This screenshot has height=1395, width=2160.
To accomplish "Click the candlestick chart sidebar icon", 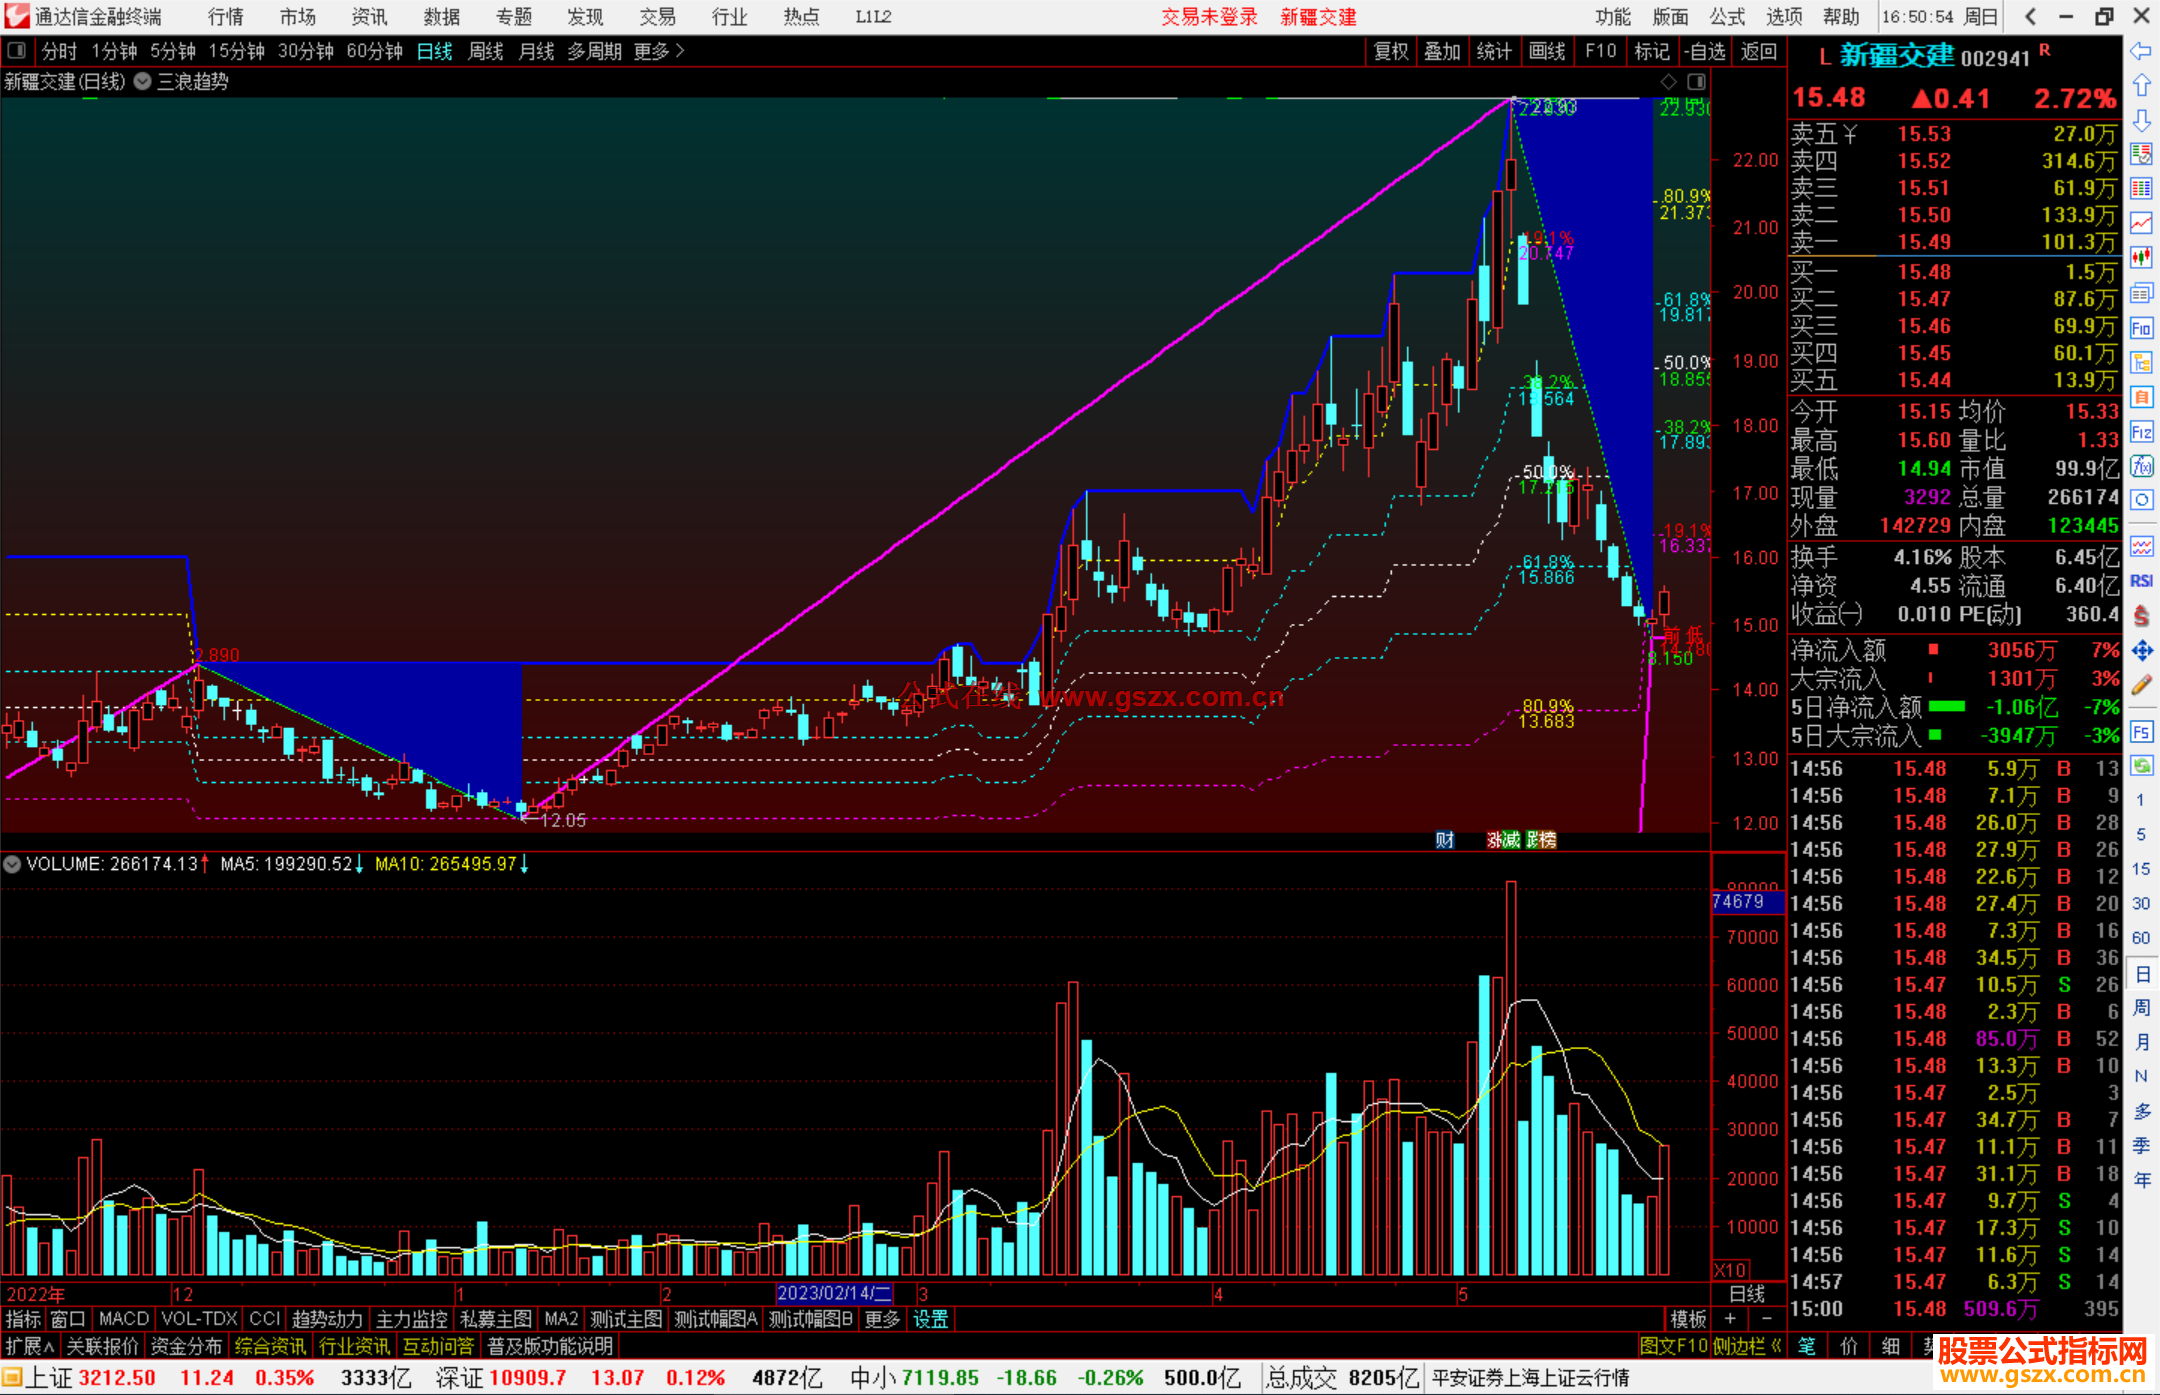I will [2141, 258].
